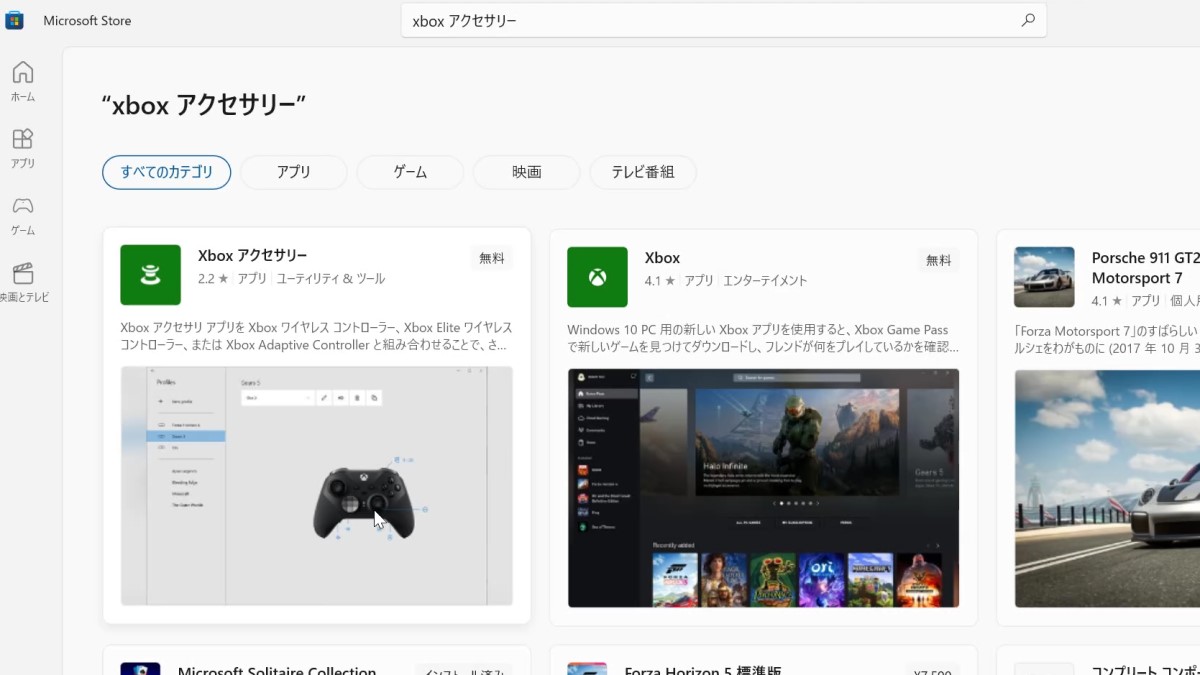Click the 無料 button on Xbox card
This screenshot has width=1200, height=675.
pos(939,260)
